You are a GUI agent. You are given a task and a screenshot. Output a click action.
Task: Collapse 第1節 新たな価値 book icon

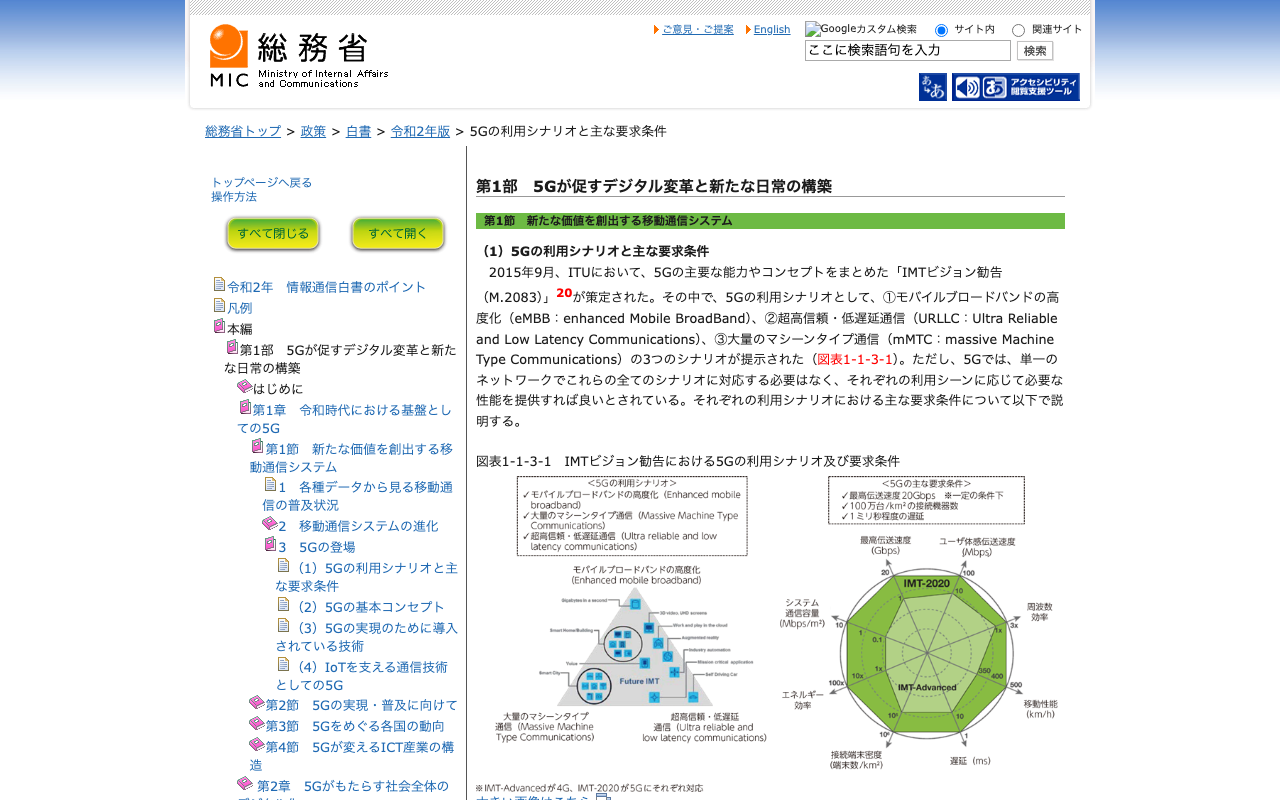tap(257, 446)
